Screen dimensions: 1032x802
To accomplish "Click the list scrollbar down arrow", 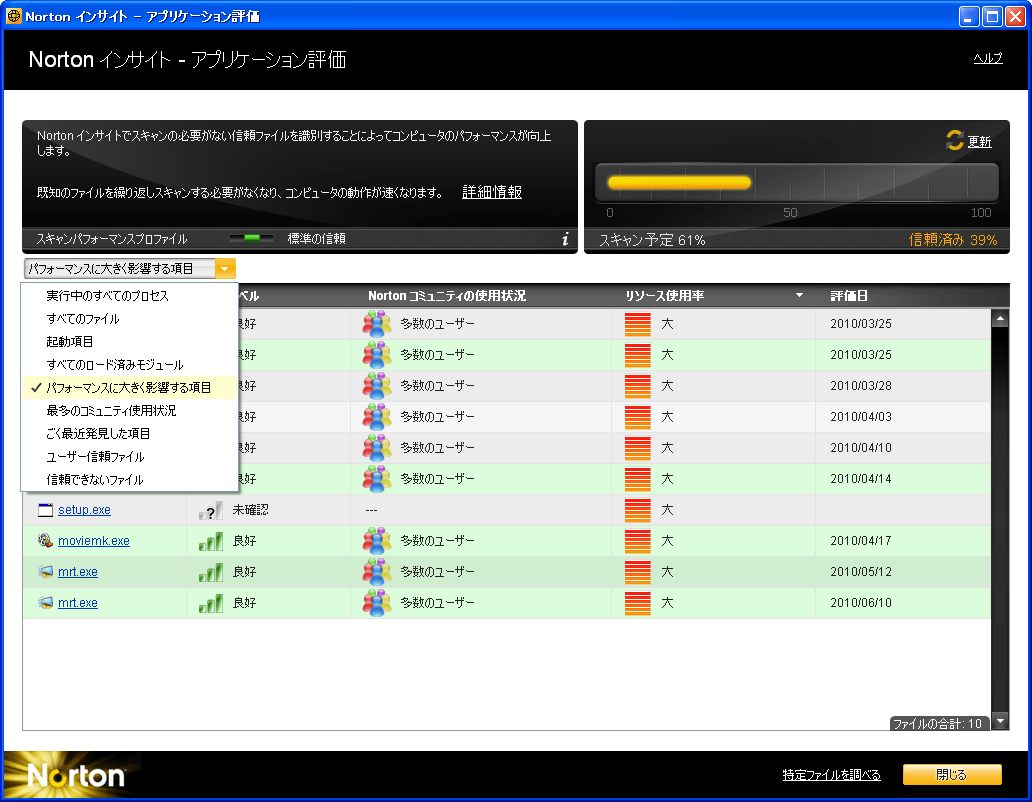I will pyautogui.click(x=1000, y=722).
